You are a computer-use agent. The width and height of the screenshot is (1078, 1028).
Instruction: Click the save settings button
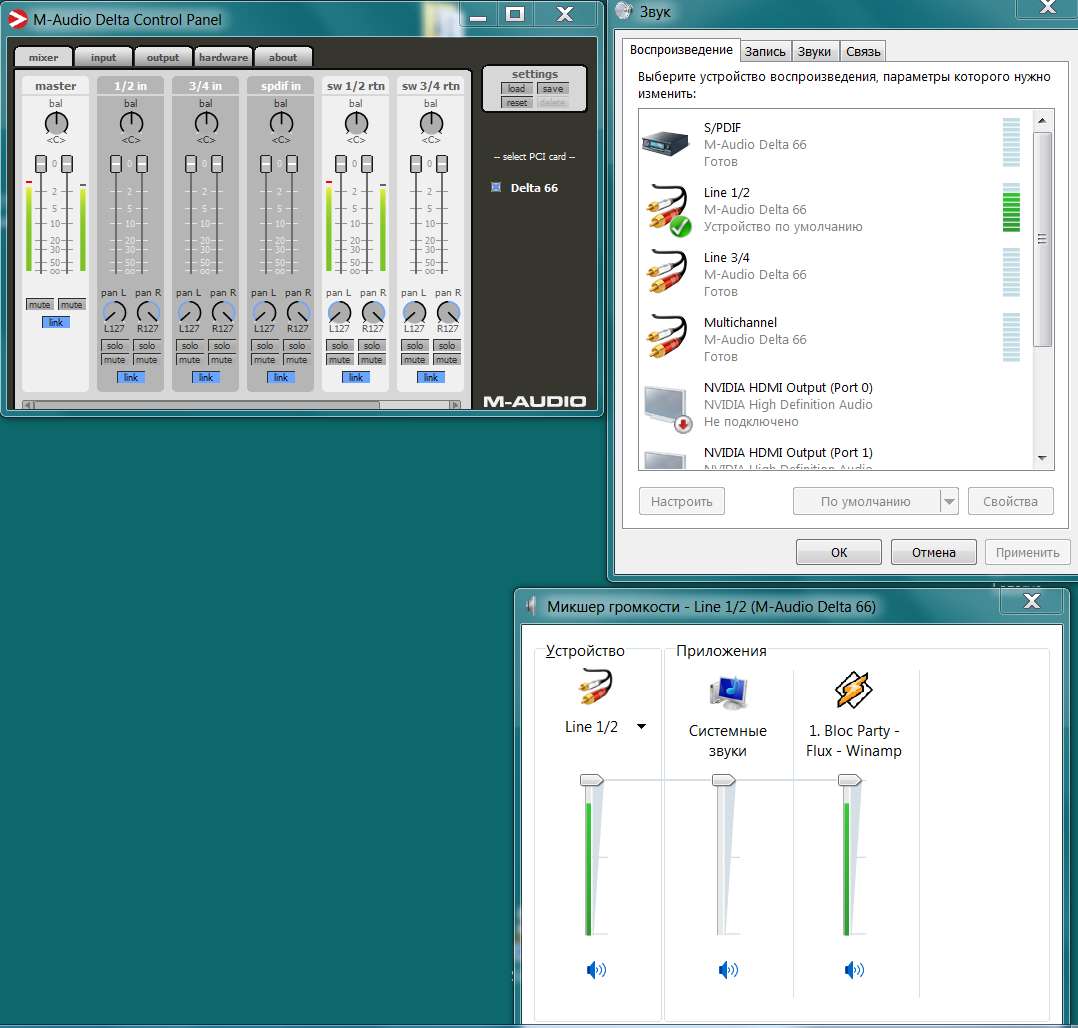pyautogui.click(x=553, y=89)
